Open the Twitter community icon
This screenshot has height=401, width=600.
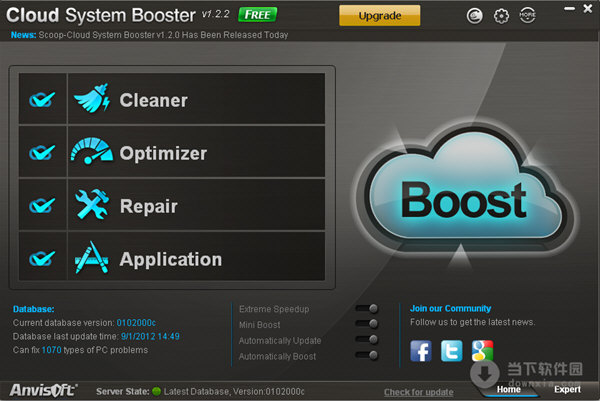[x=452, y=351]
